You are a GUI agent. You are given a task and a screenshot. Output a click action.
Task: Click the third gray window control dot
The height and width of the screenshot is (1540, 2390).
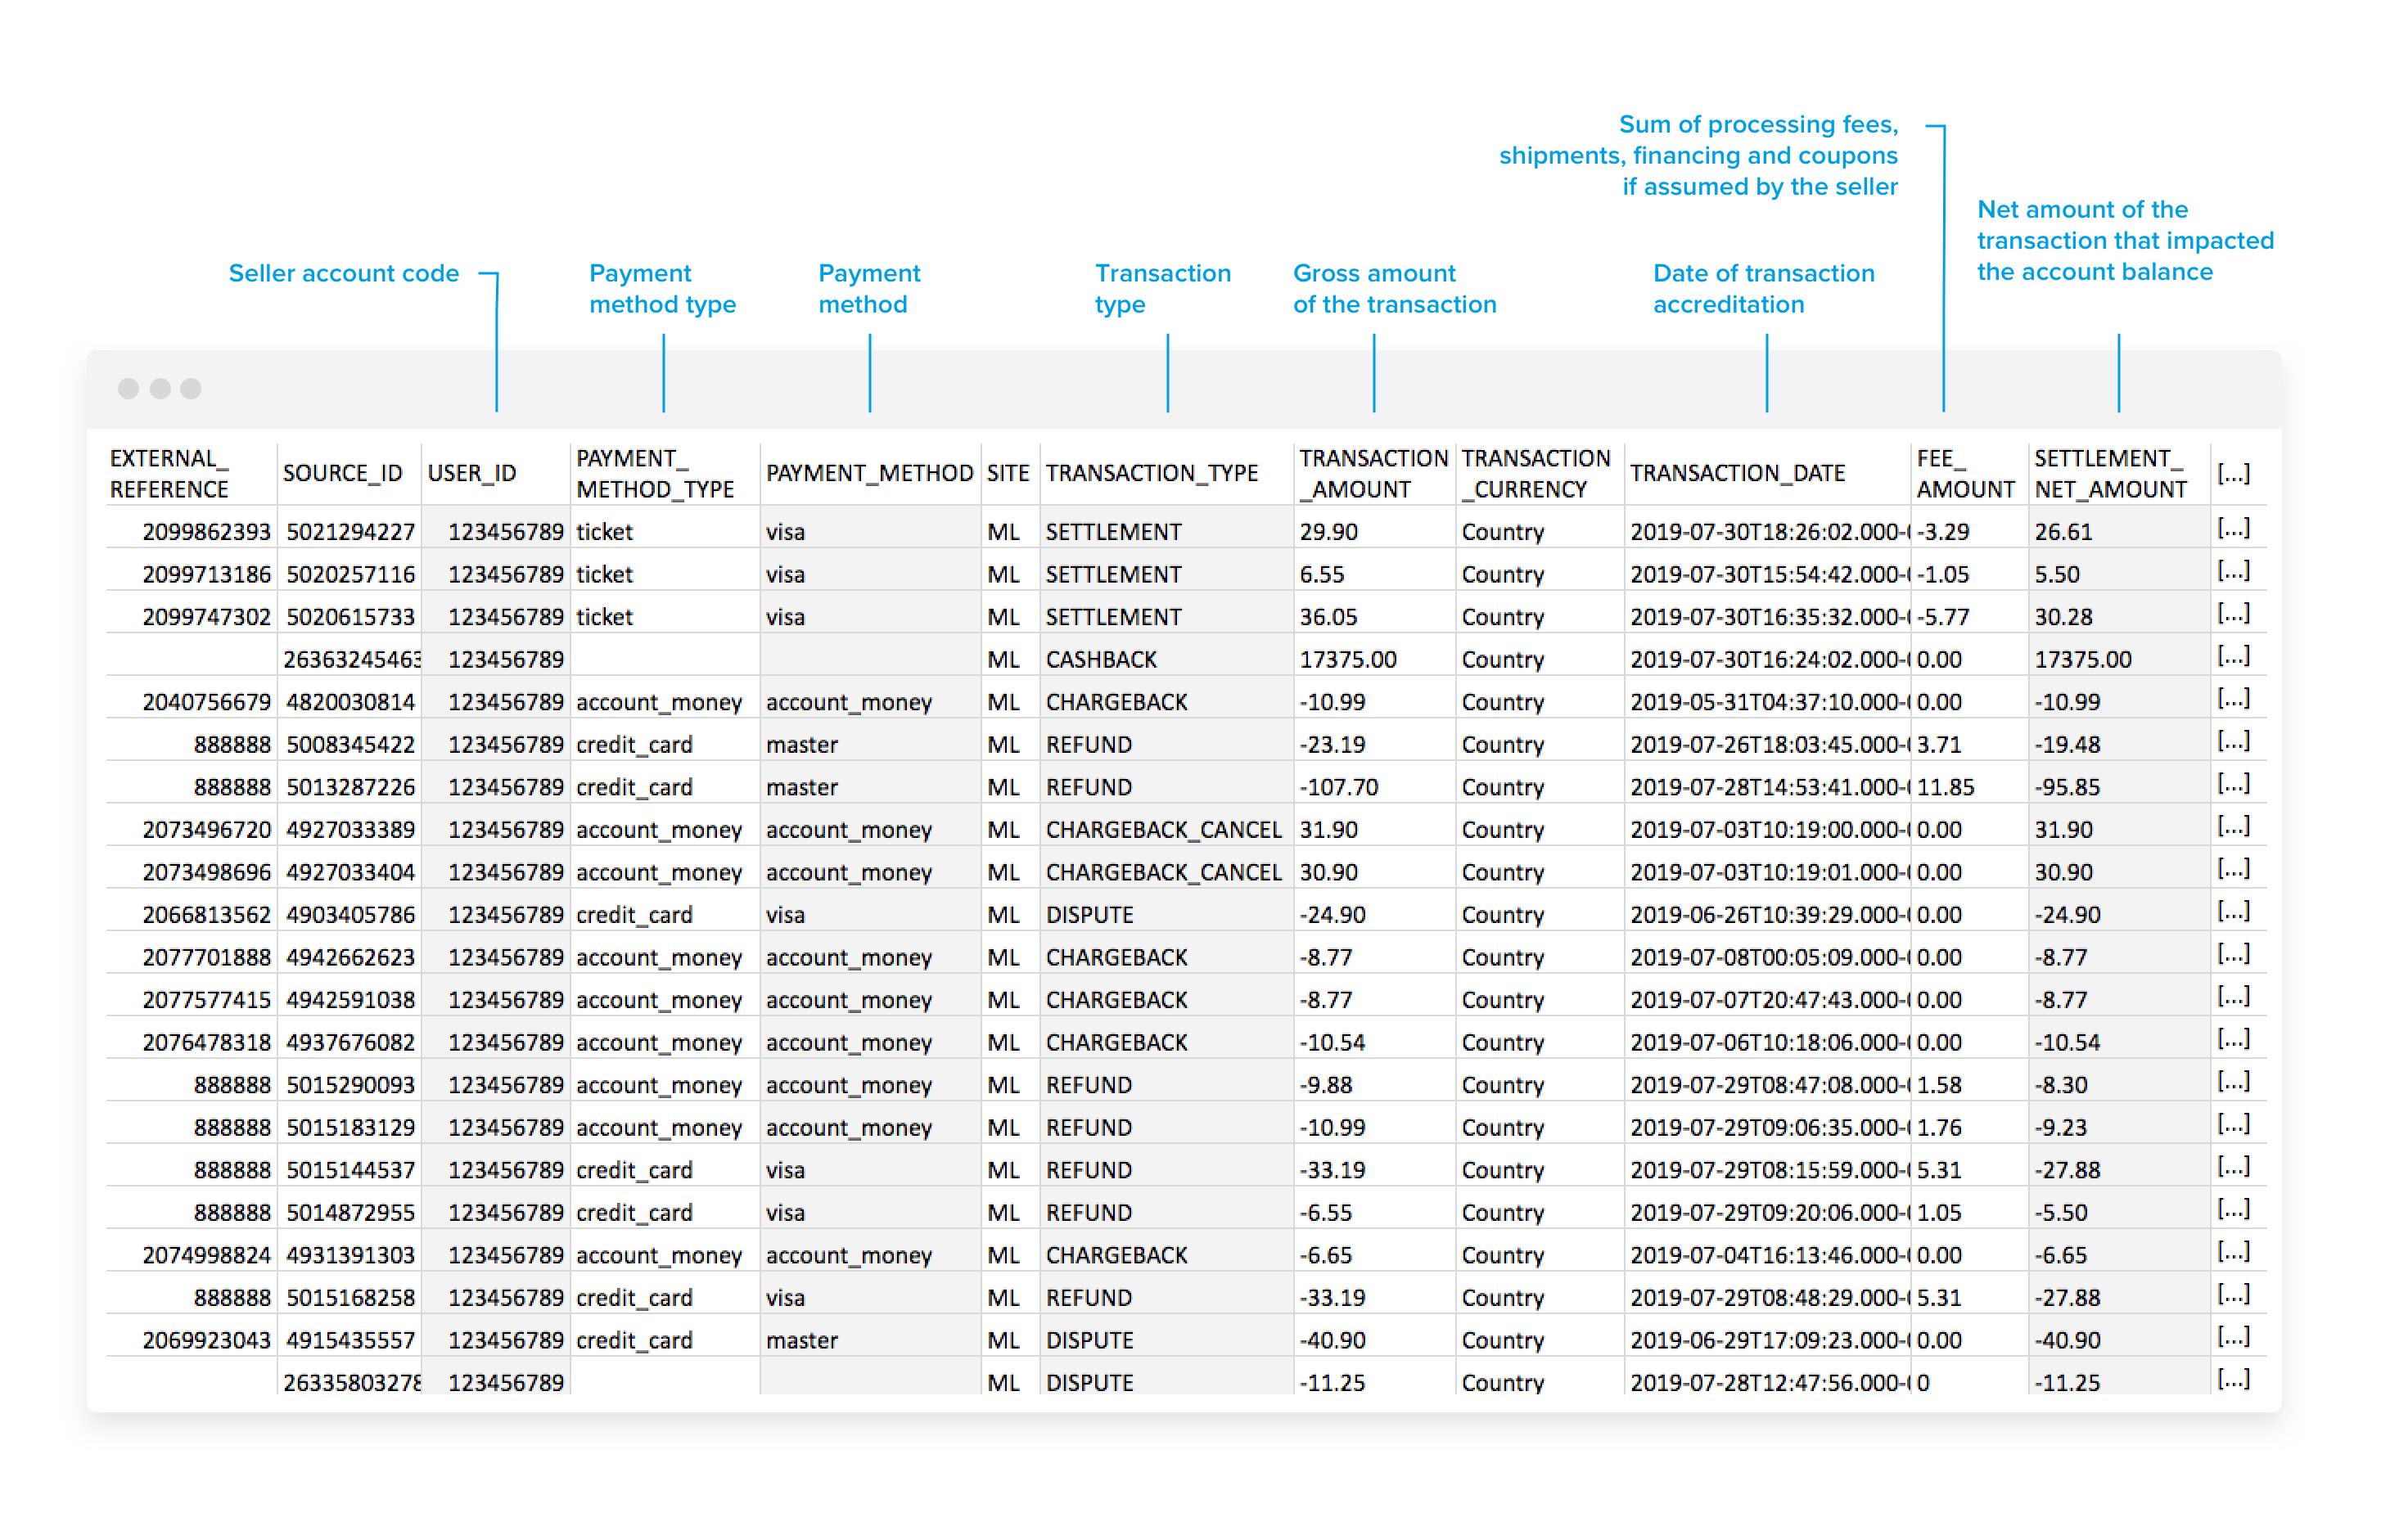191,389
